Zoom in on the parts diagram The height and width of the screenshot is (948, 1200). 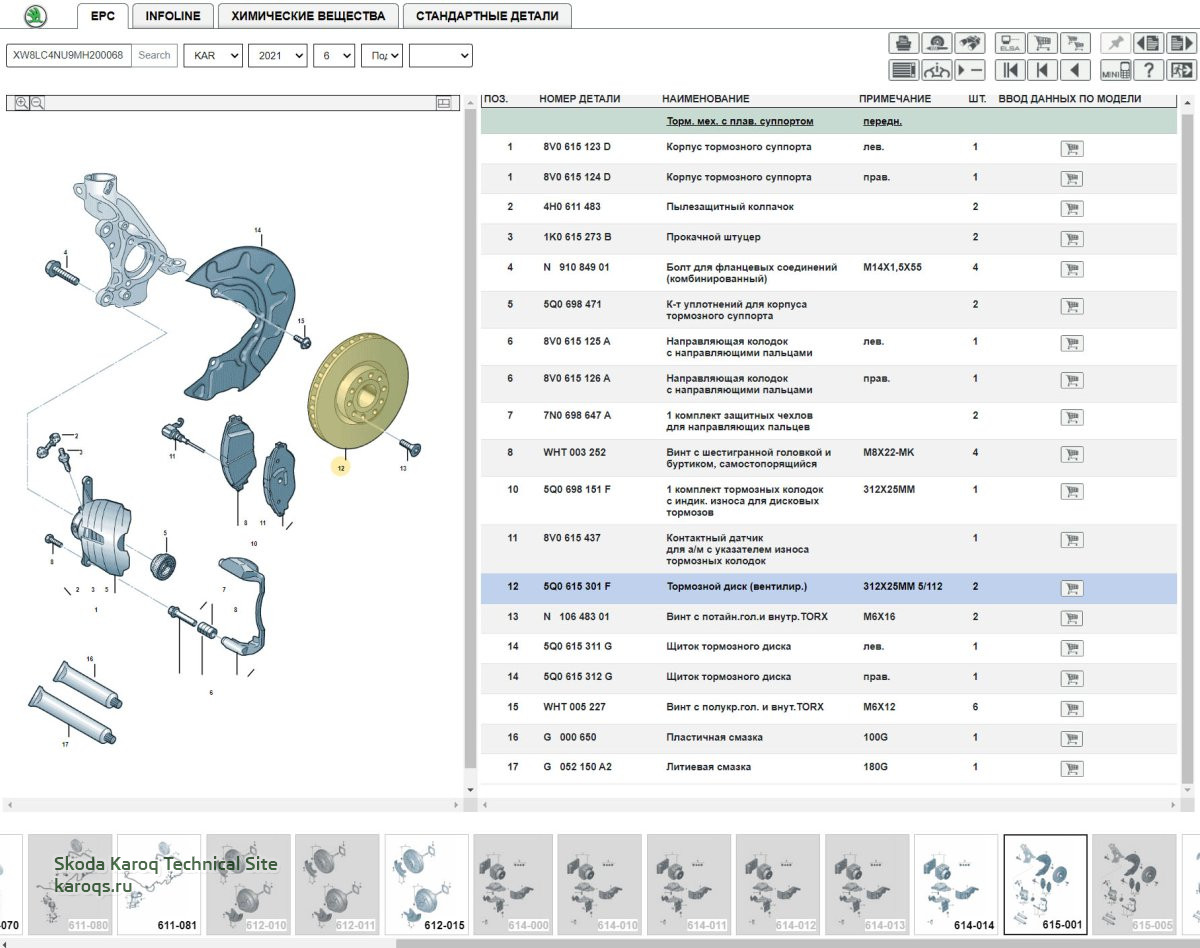pos(22,103)
